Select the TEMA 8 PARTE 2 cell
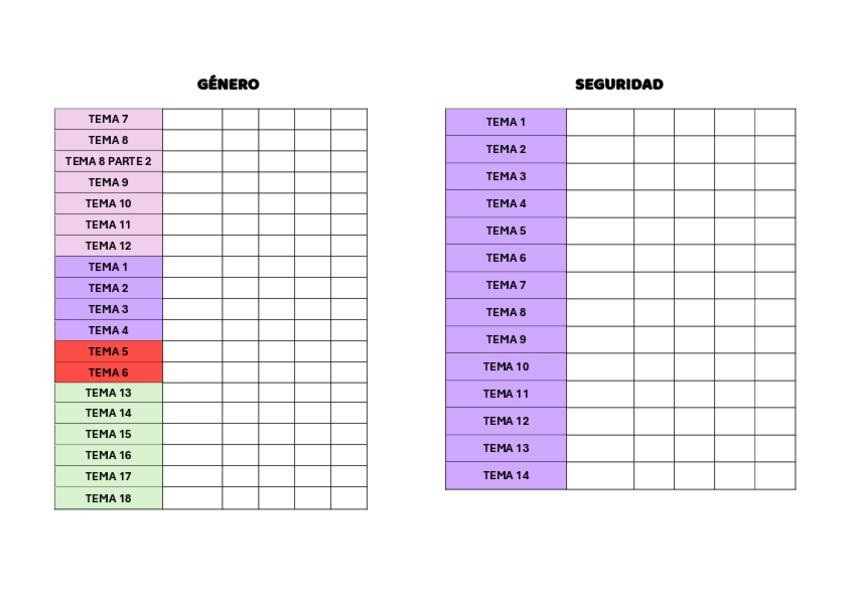 (x=108, y=161)
